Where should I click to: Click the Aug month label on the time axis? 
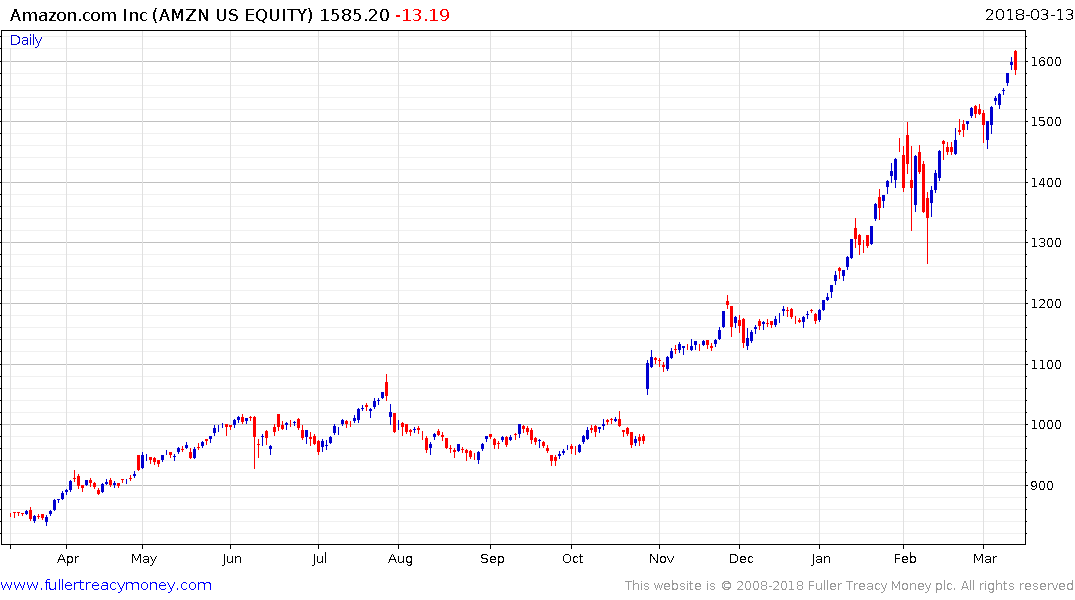pyautogui.click(x=400, y=559)
